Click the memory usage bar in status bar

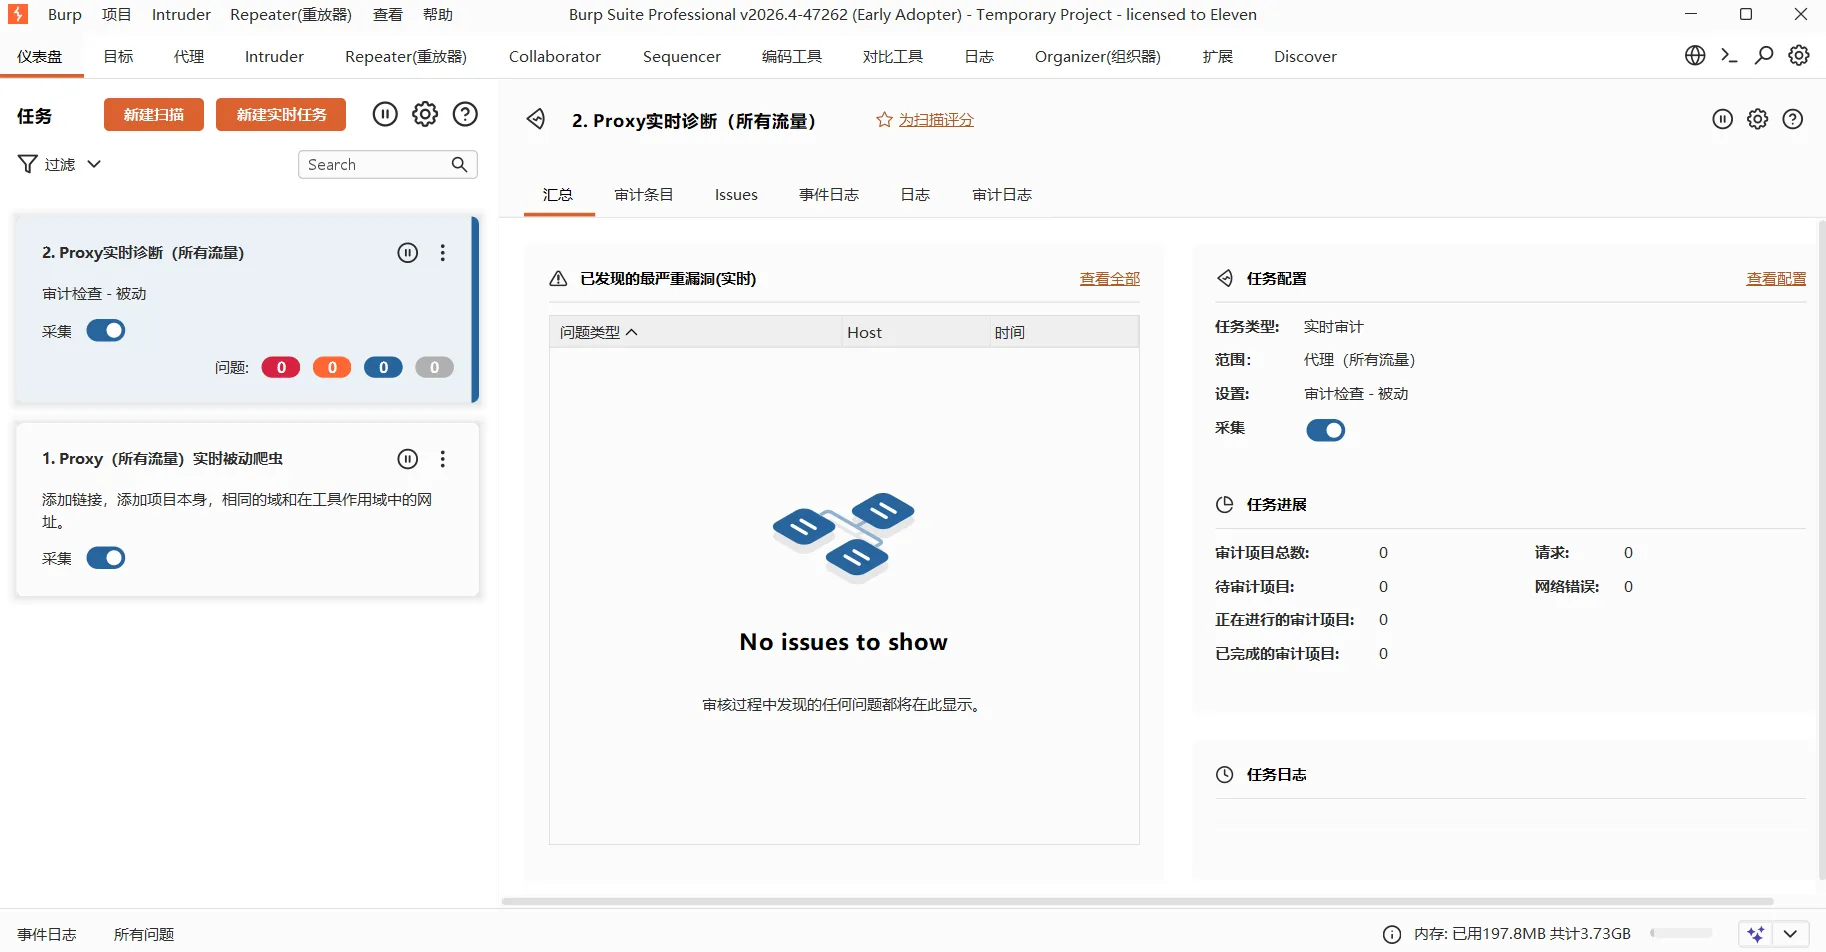(x=1681, y=933)
